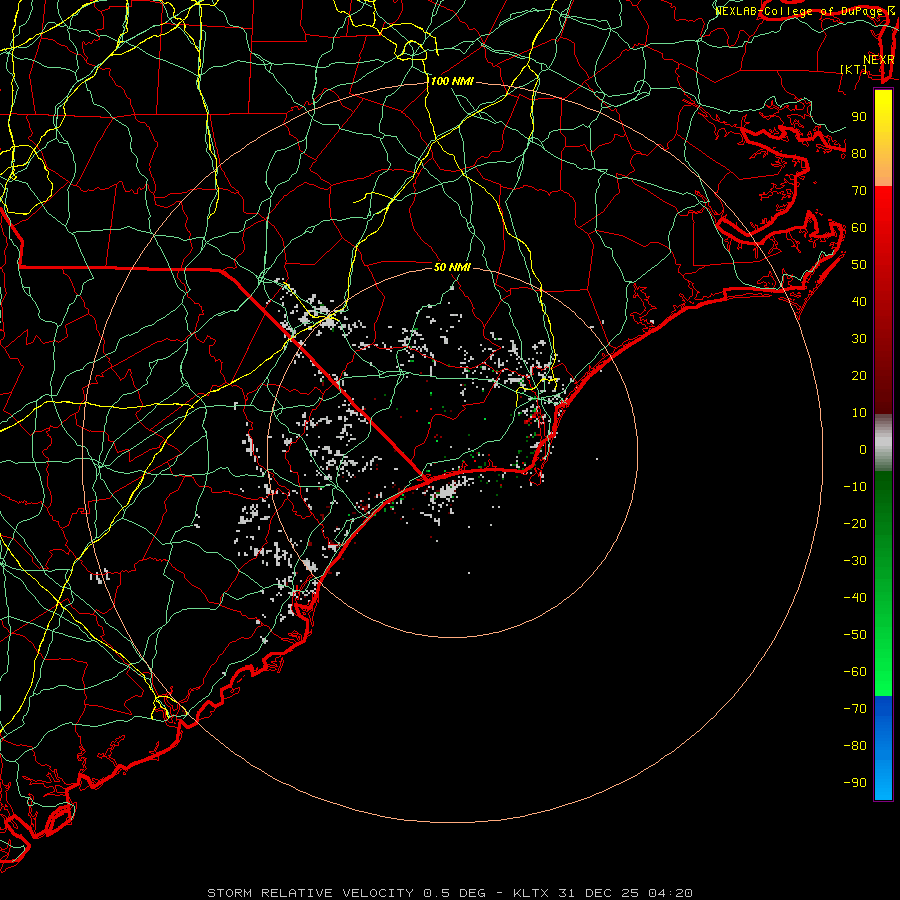This screenshot has height=900, width=900.
Task: Click the 90 value on velocity scale
Action: pyautogui.click(x=859, y=117)
